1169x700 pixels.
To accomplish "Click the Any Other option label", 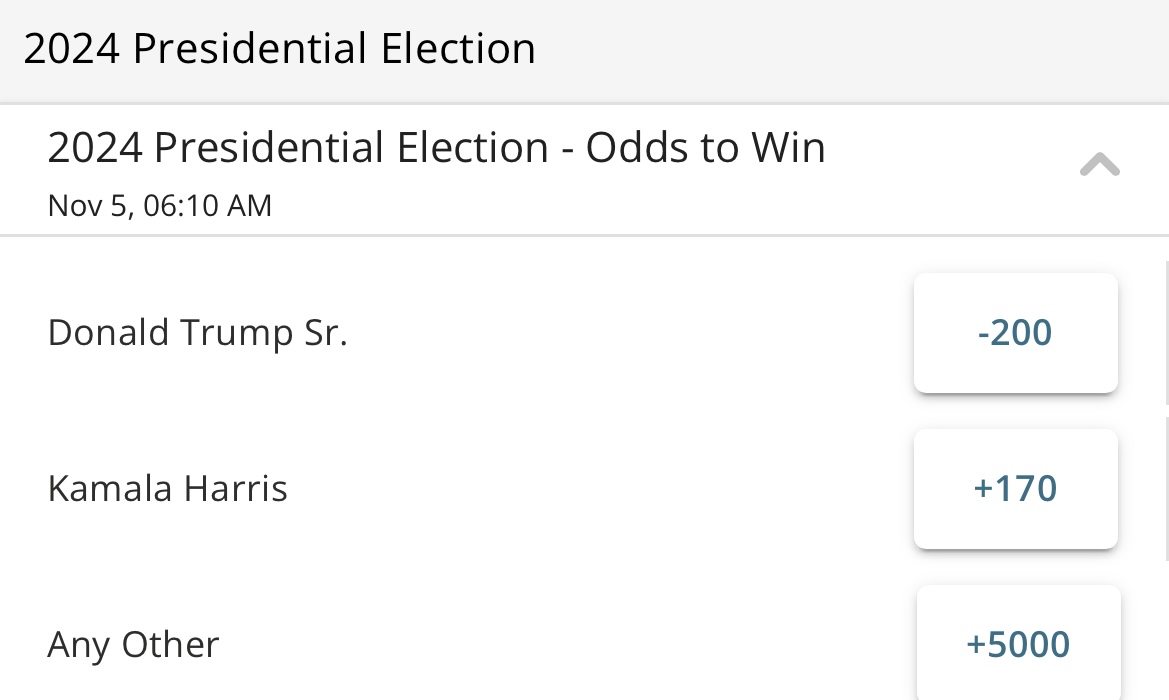I will point(133,644).
